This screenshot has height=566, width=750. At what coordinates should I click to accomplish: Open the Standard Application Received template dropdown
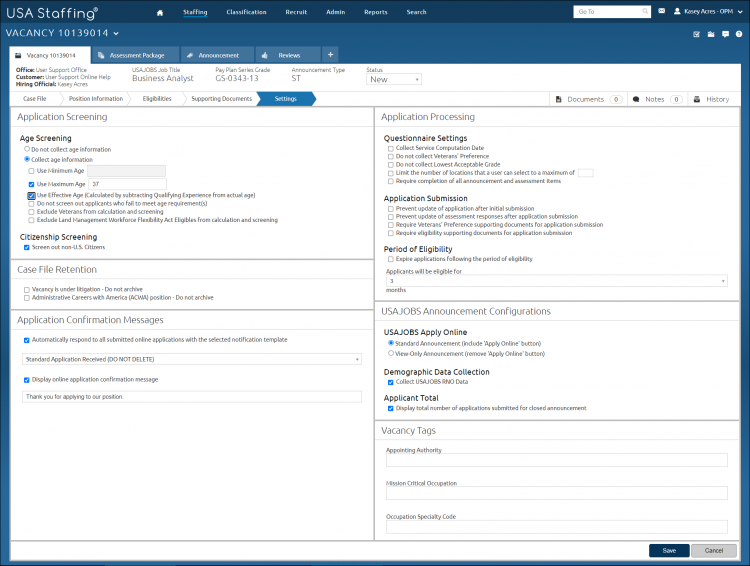coord(192,359)
